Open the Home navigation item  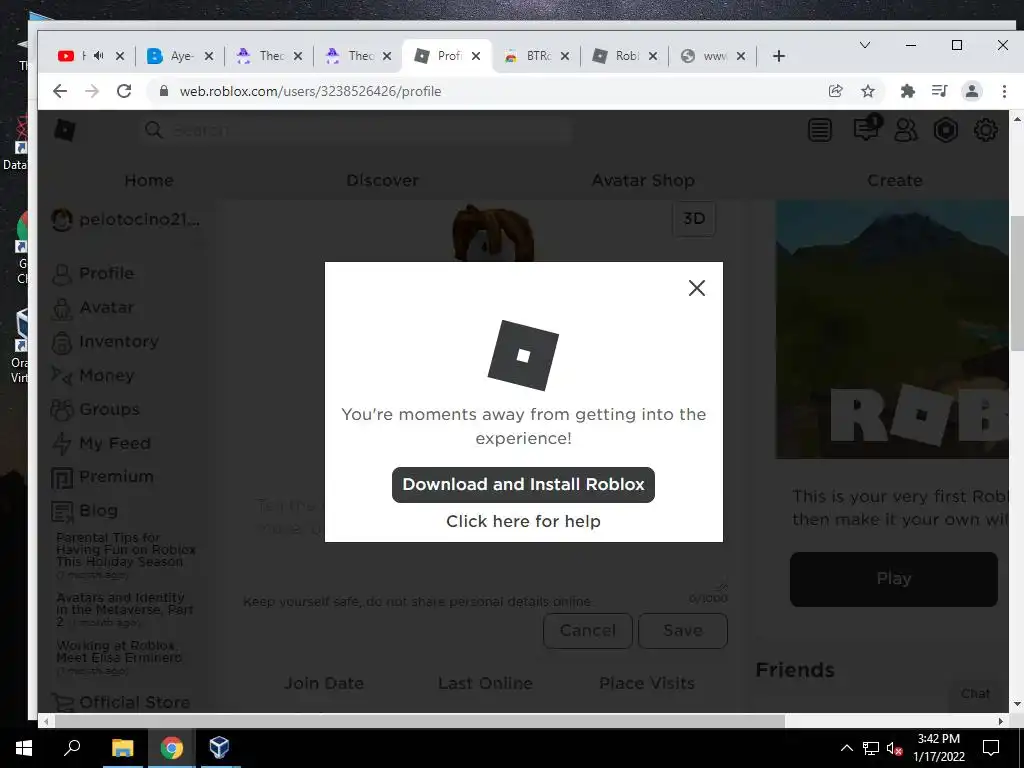(149, 180)
